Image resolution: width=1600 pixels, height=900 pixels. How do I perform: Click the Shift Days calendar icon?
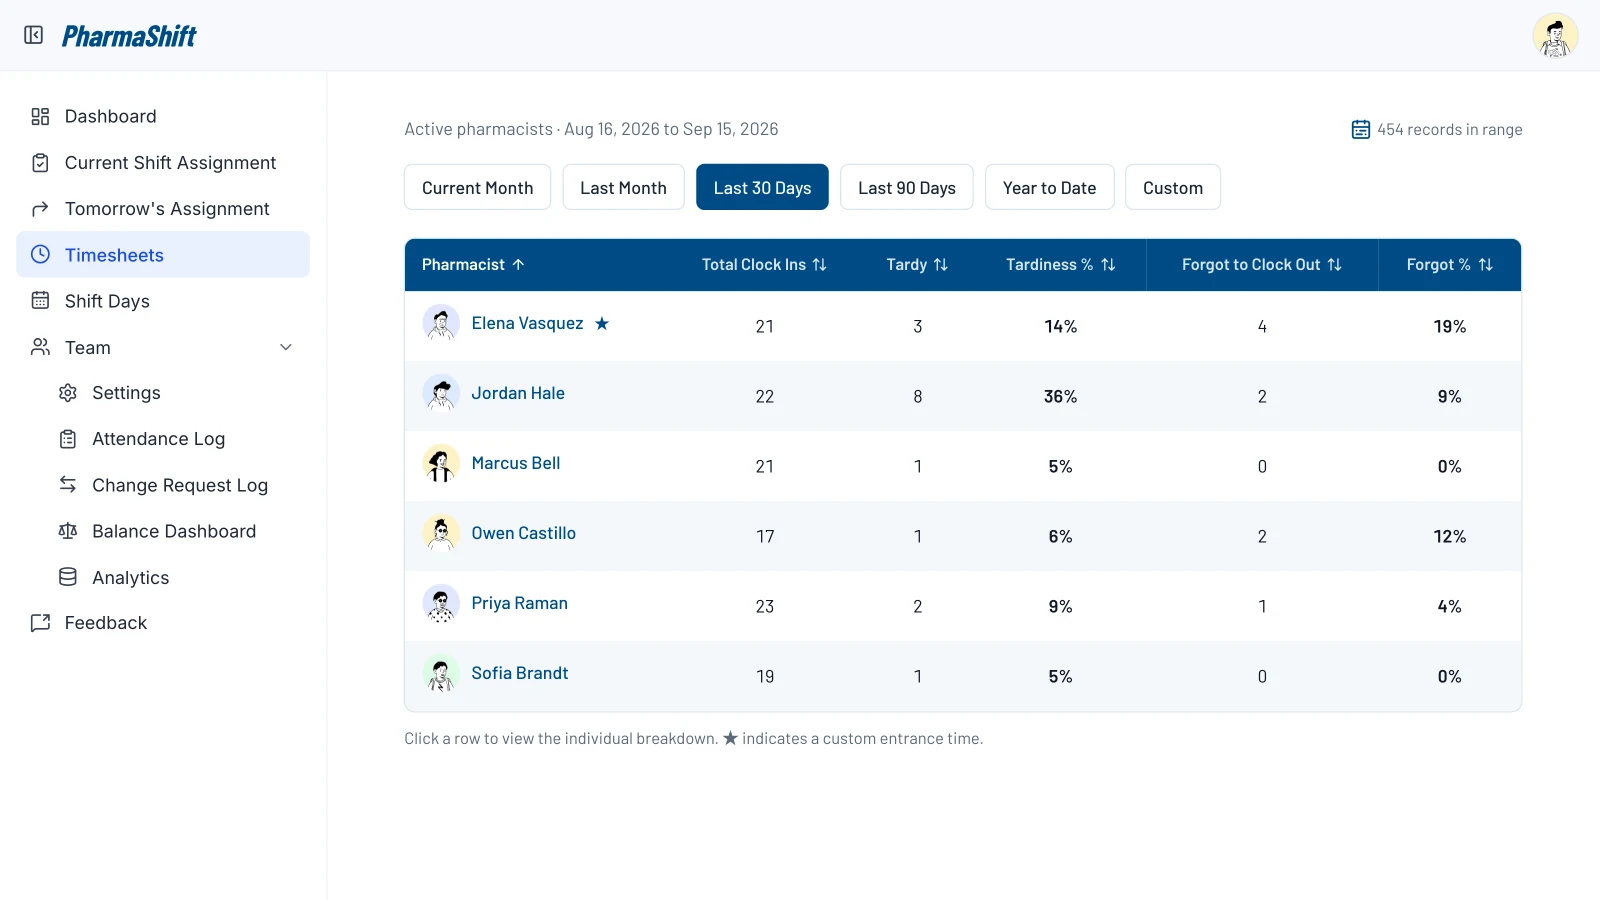tap(40, 301)
